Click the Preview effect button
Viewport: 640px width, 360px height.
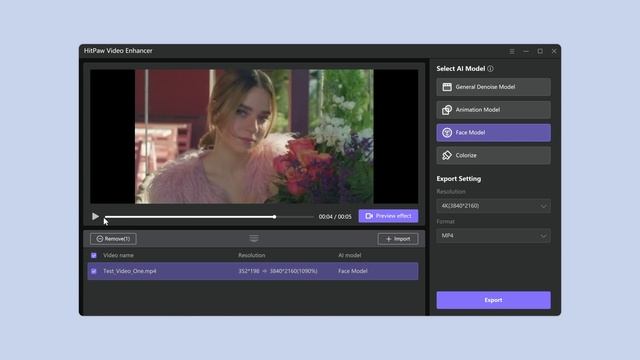(x=388, y=216)
